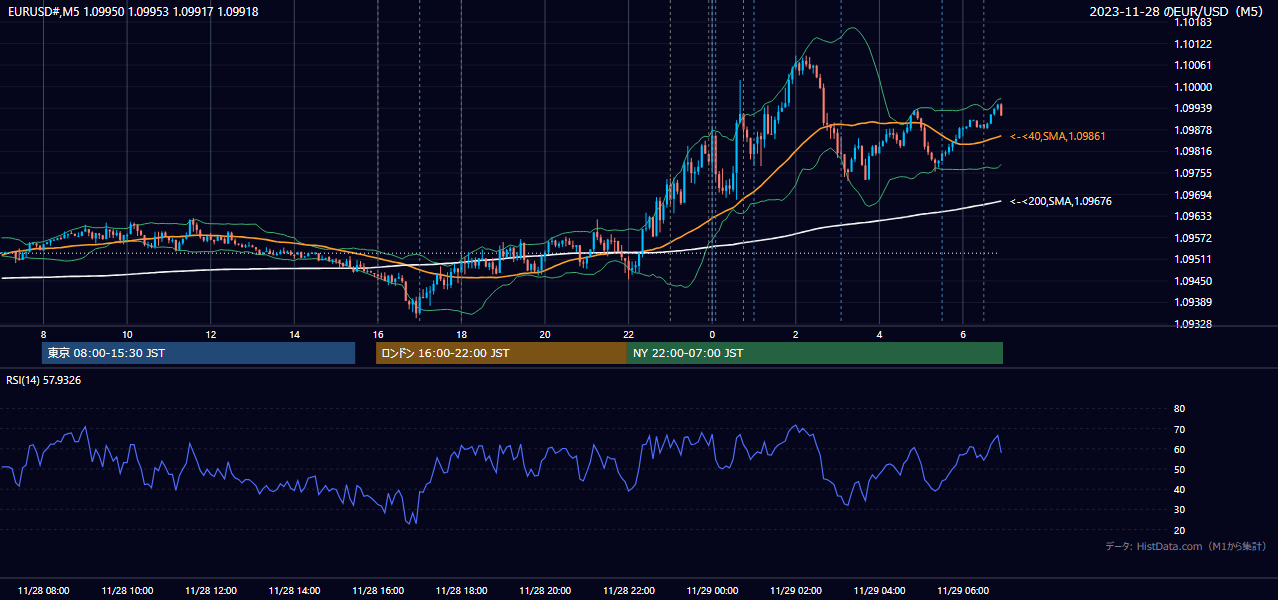Click hour label 0 under price chart
This screenshot has height=600, width=1278.
pyautogui.click(x=712, y=334)
